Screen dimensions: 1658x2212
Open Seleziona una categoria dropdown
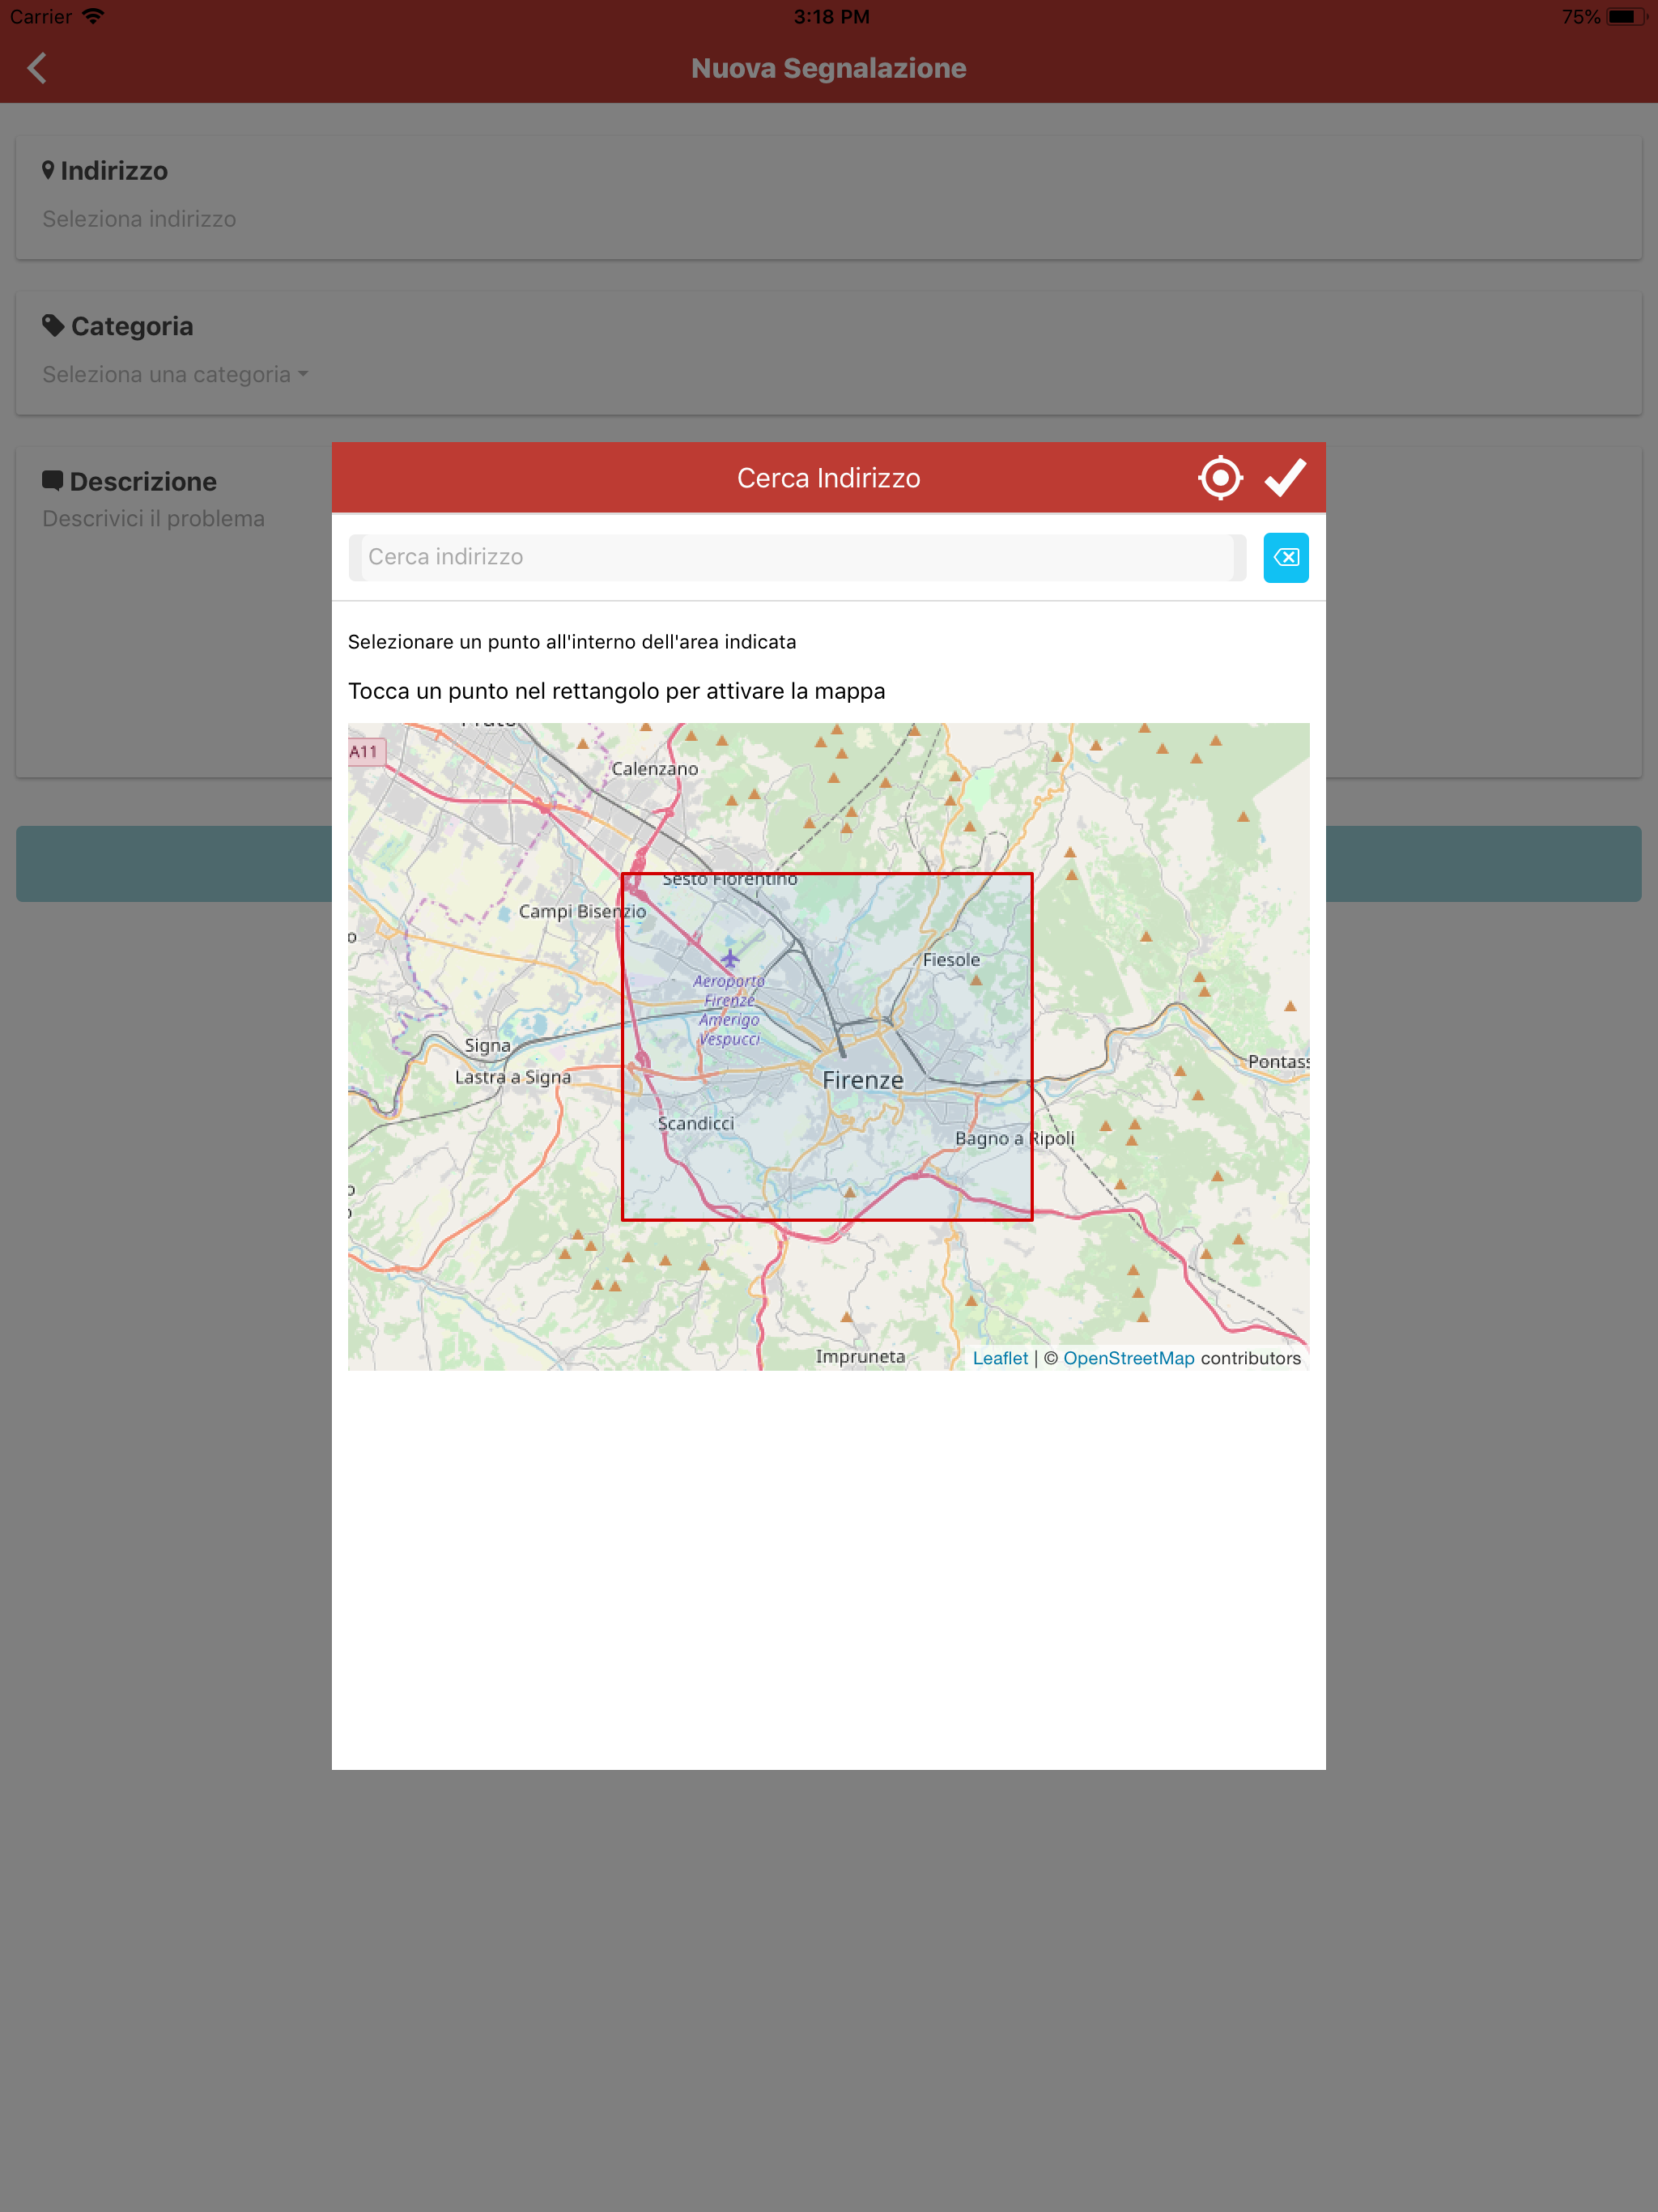click(175, 374)
